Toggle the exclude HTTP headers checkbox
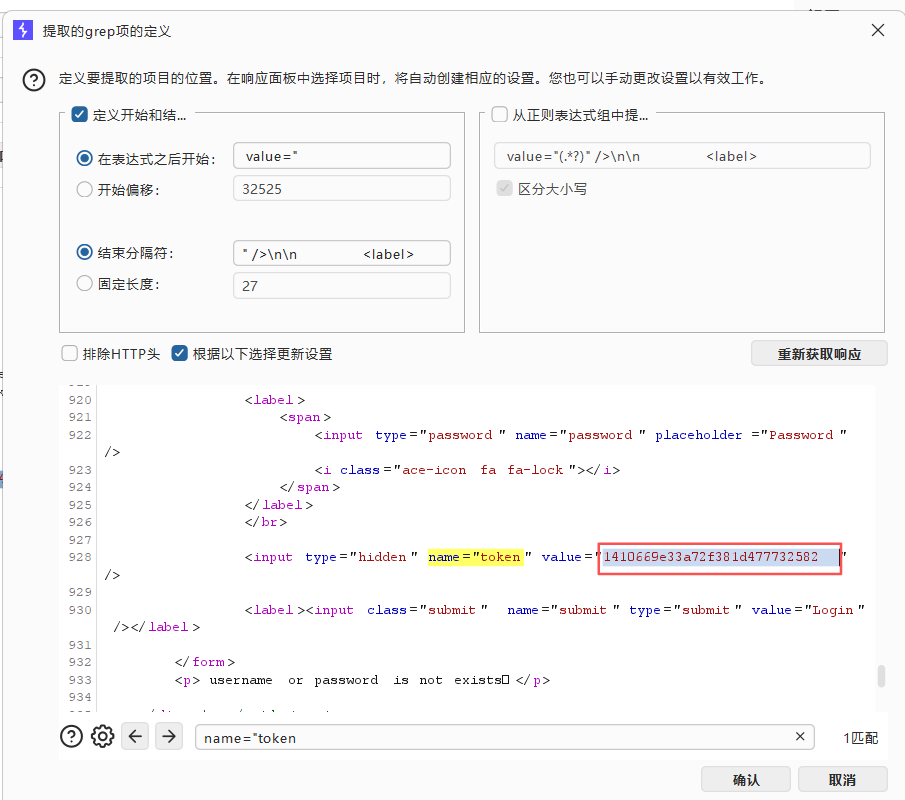This screenshot has height=800, width=905. pos(70,353)
